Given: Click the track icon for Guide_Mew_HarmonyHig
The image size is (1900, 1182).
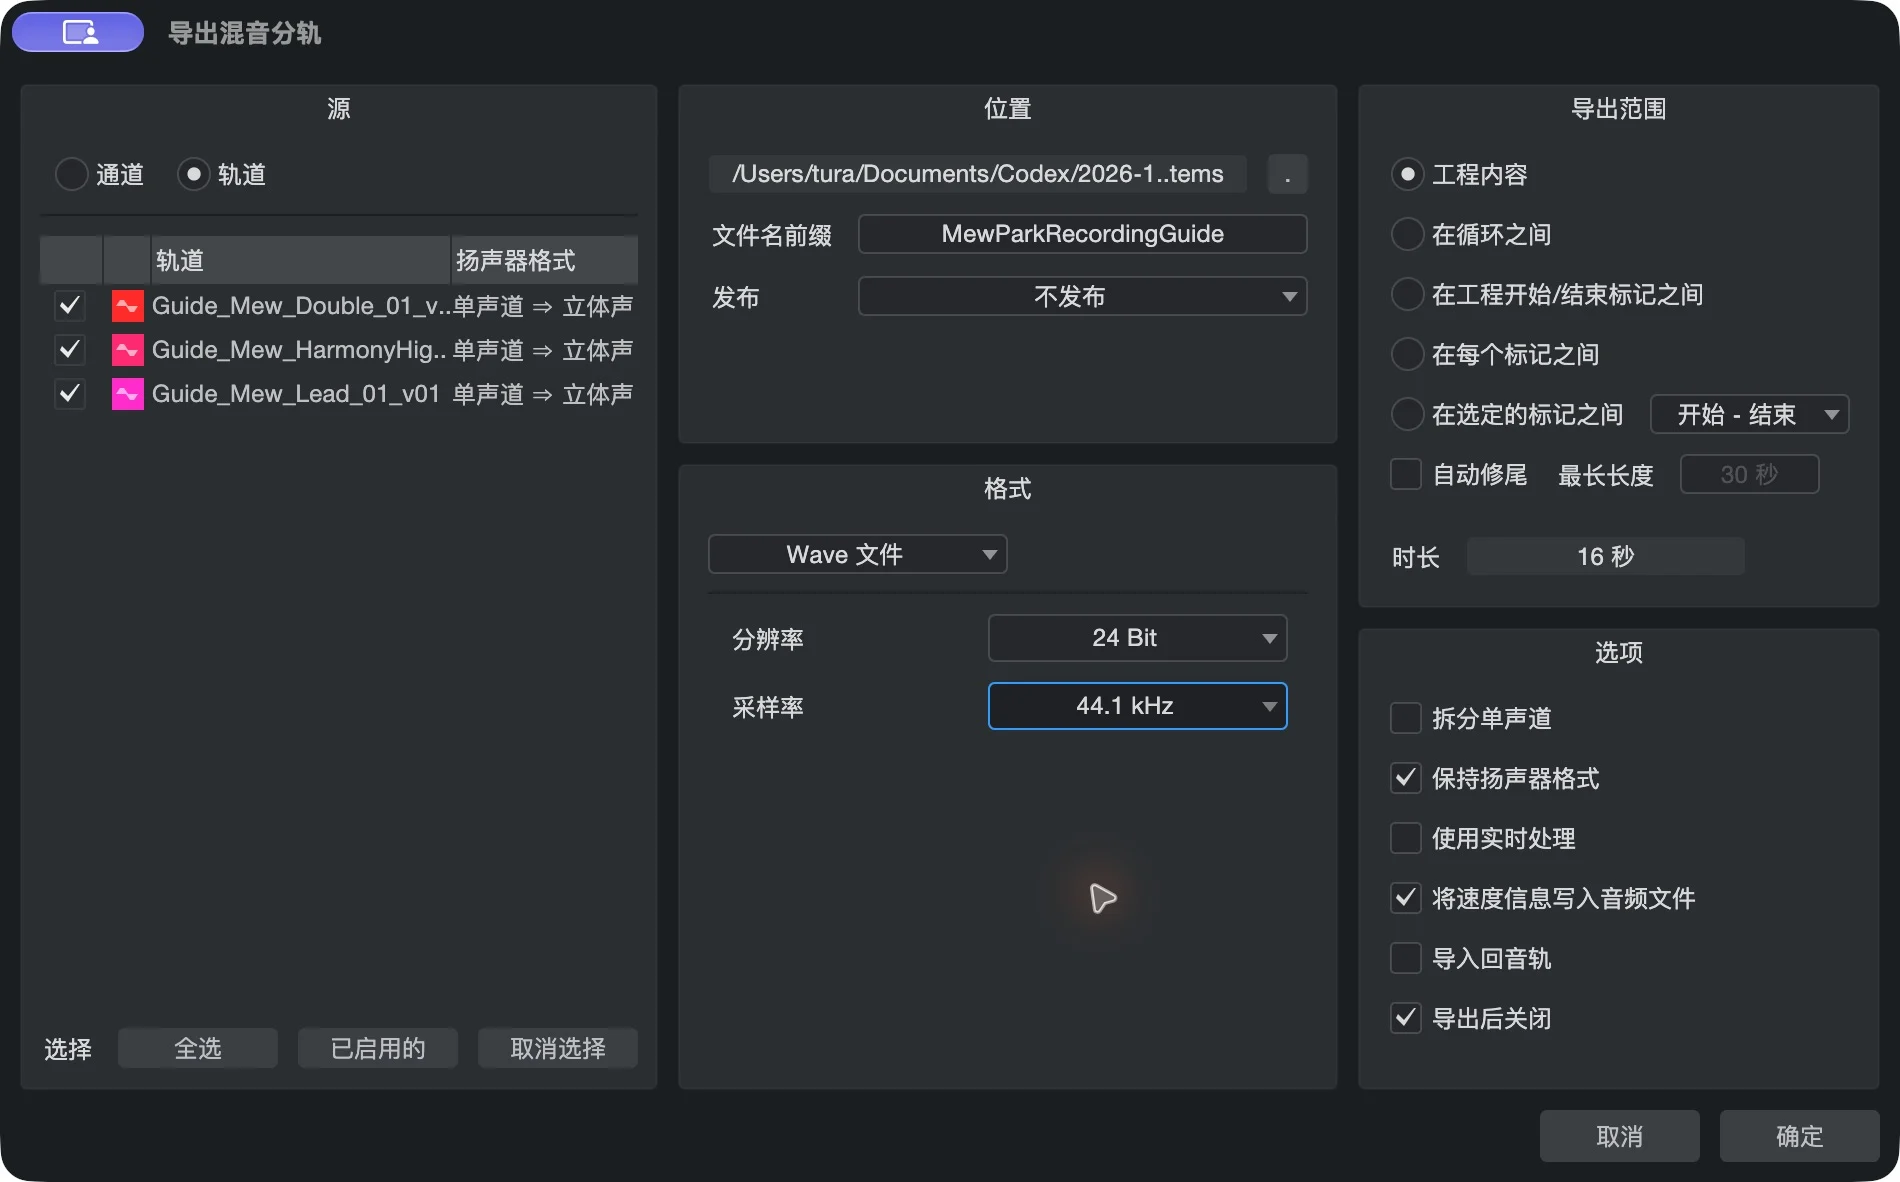Looking at the screenshot, I should (127, 350).
